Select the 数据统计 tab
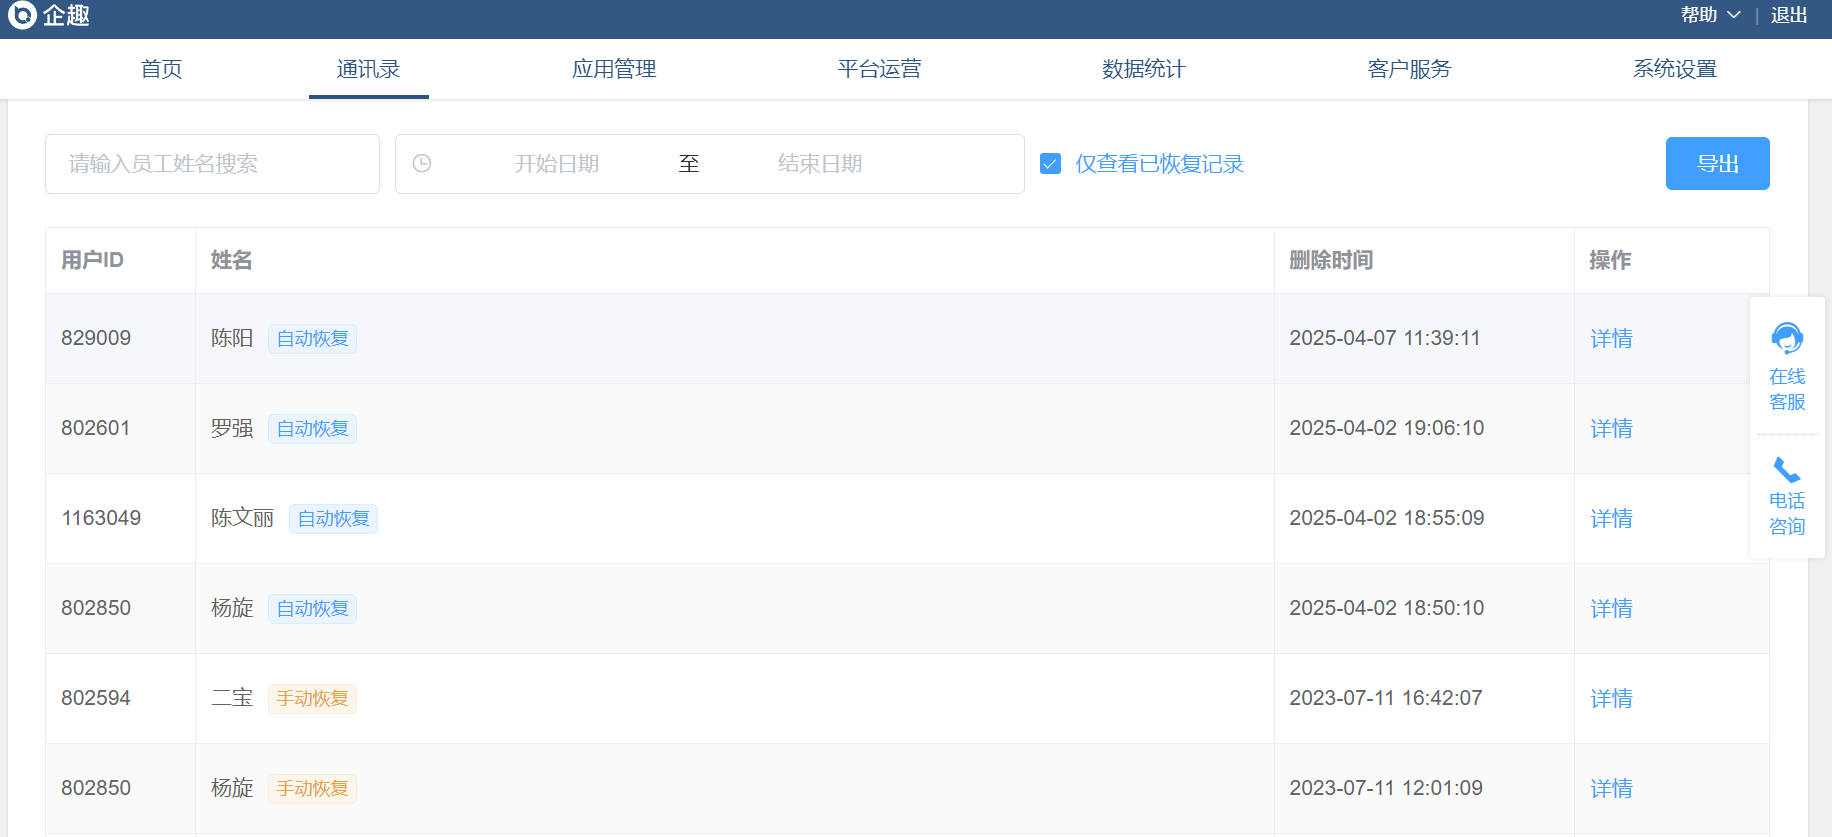This screenshot has height=837, width=1832. (1143, 69)
